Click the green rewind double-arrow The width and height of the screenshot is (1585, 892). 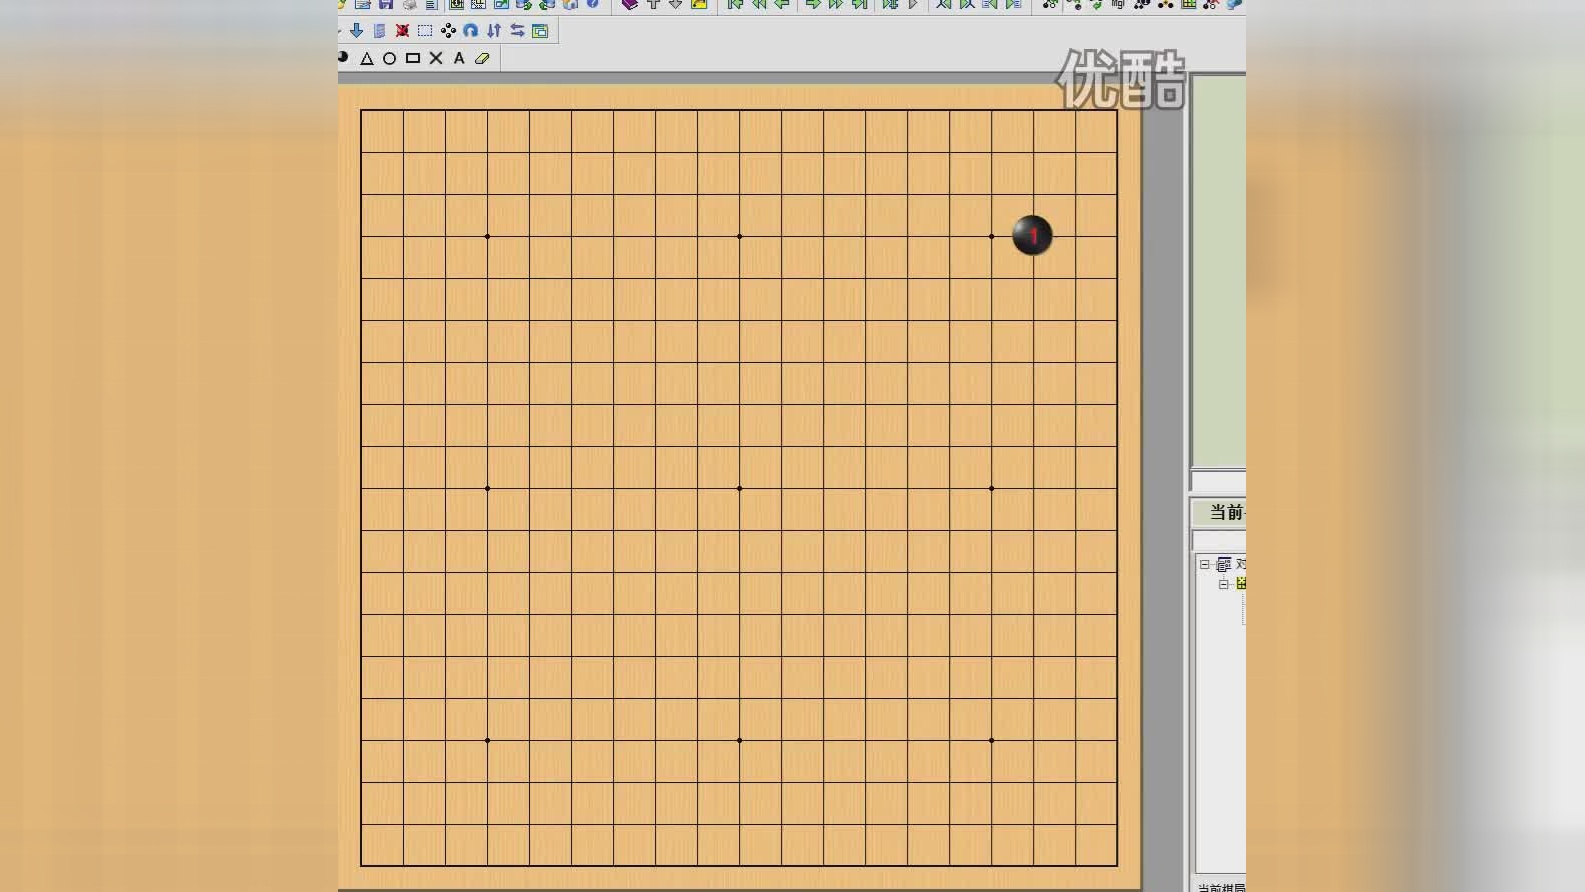[759, 4]
